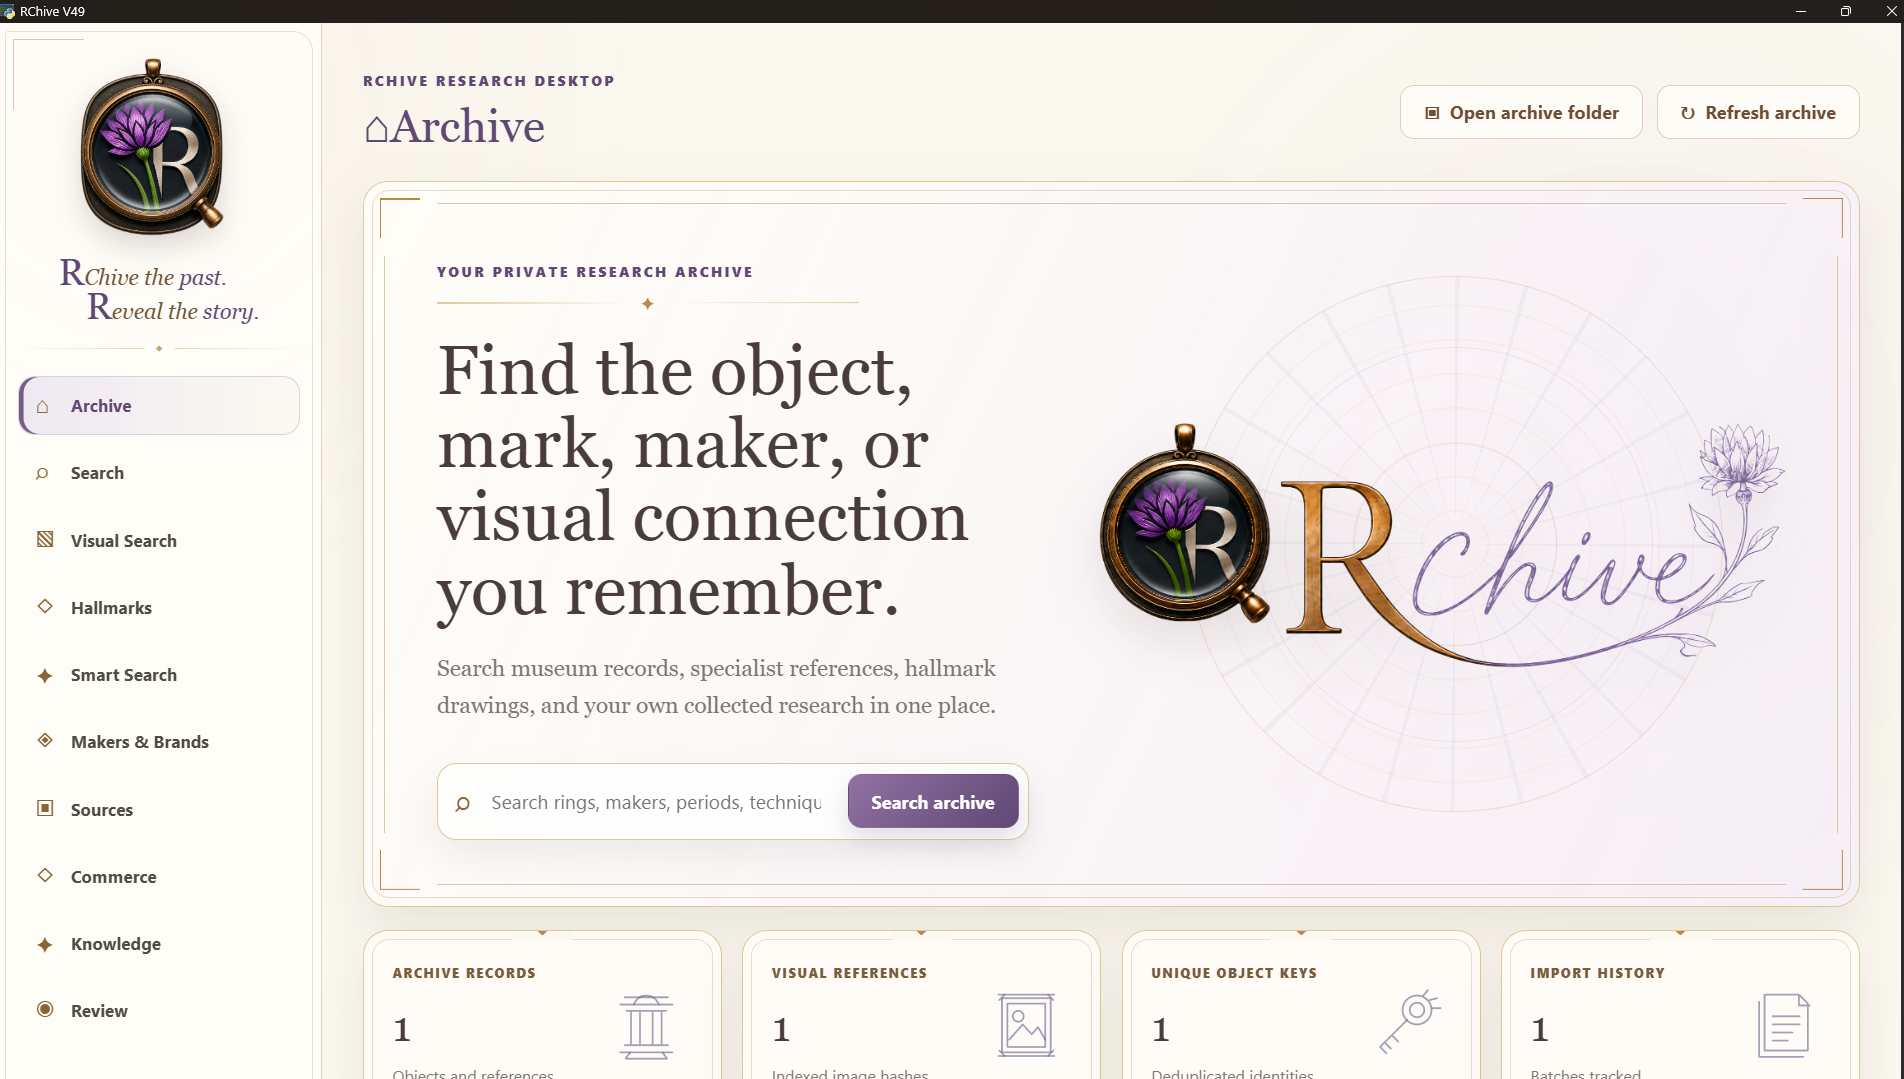
Task: Click the folder icon in Open archive folder
Action: coord(1432,113)
